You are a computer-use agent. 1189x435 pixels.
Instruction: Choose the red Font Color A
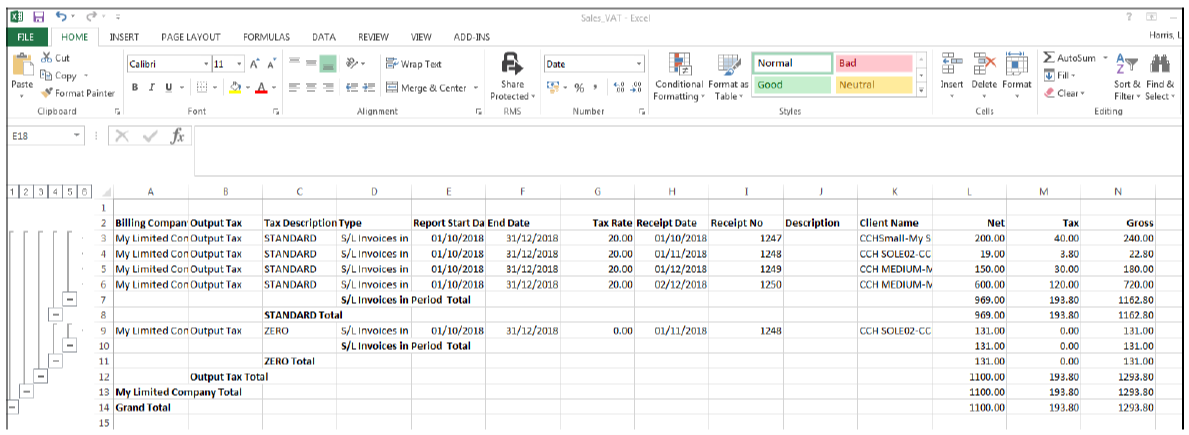pos(261,88)
